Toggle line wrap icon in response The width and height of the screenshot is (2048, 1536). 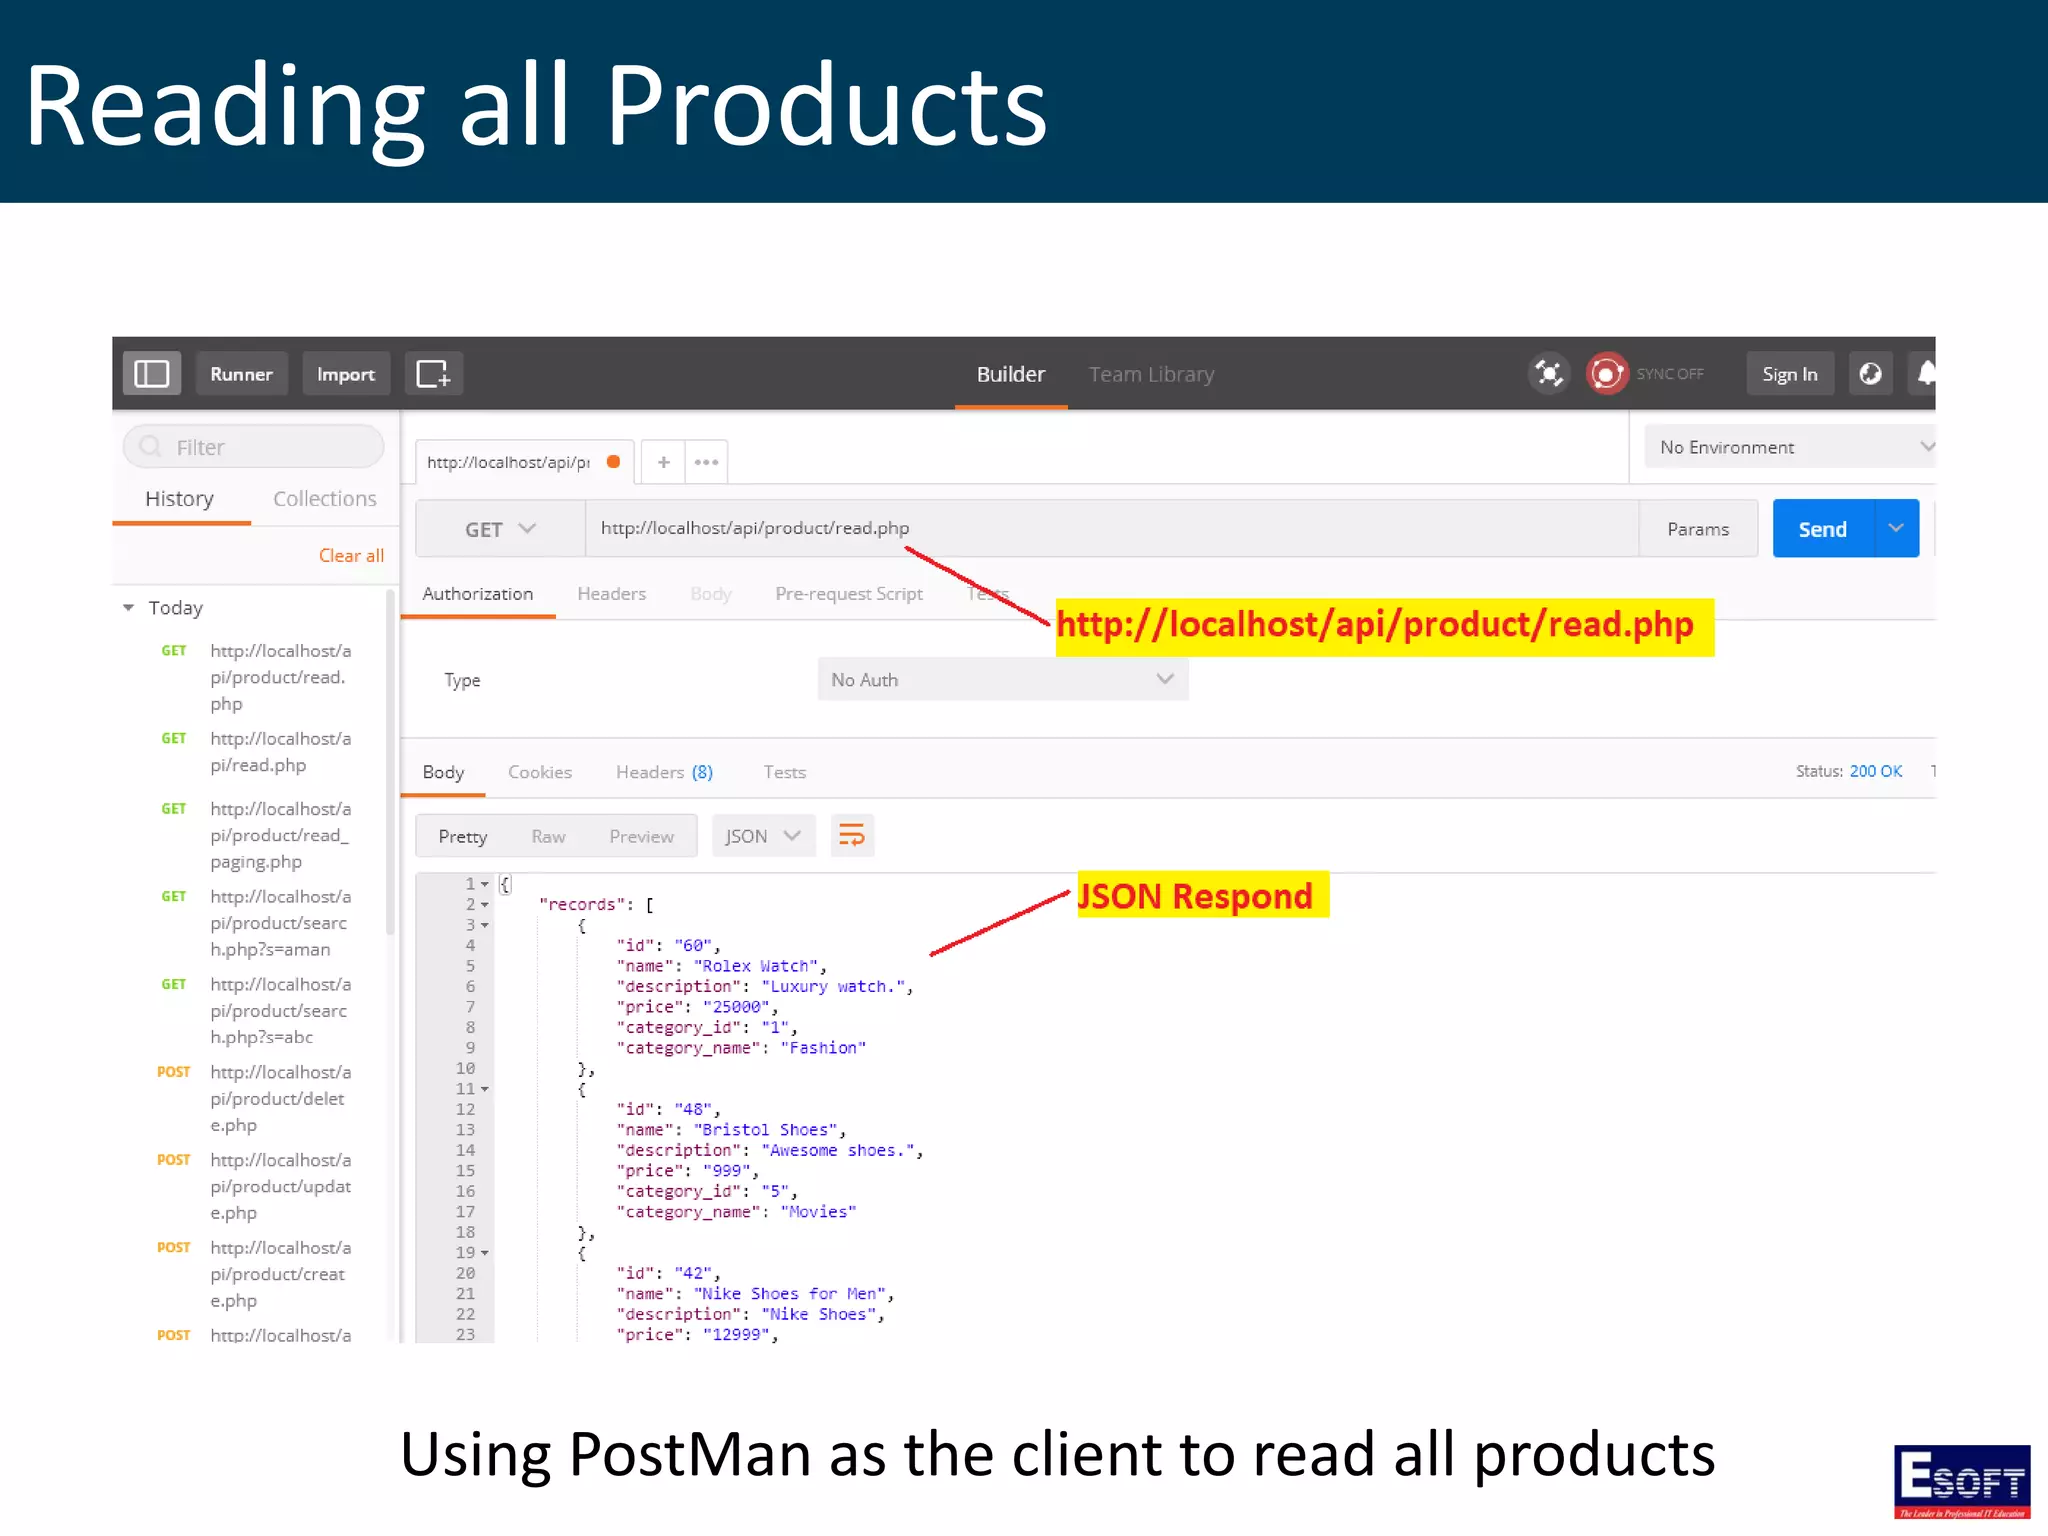tap(852, 836)
